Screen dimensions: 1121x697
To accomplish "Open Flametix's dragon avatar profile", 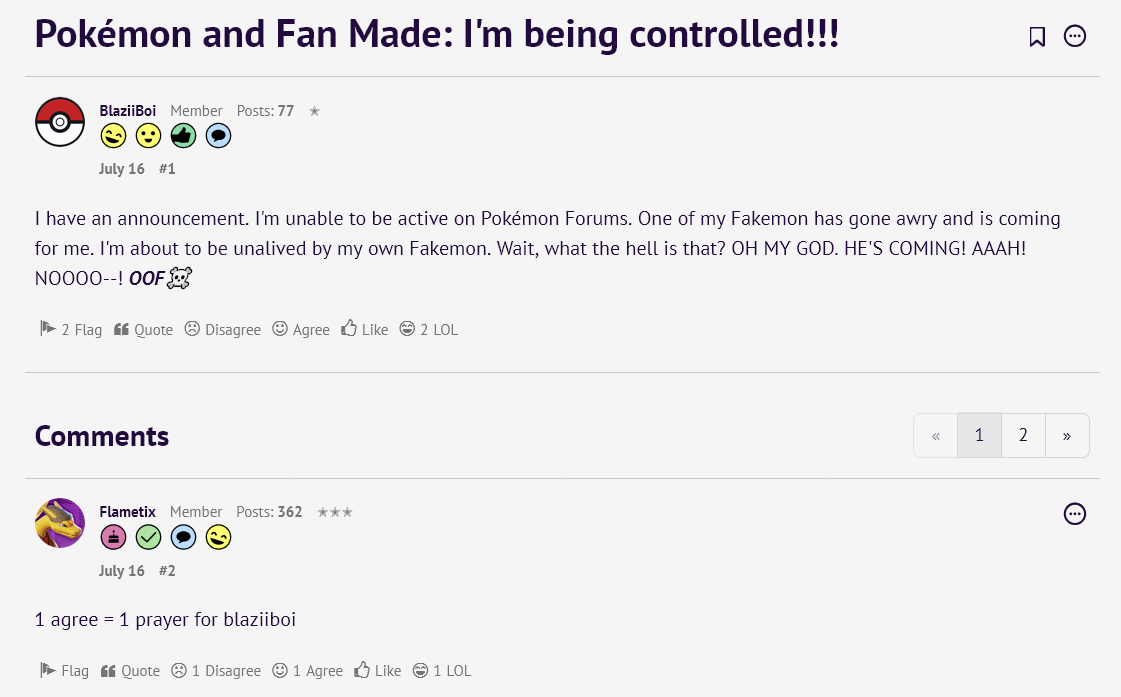I will (60, 523).
